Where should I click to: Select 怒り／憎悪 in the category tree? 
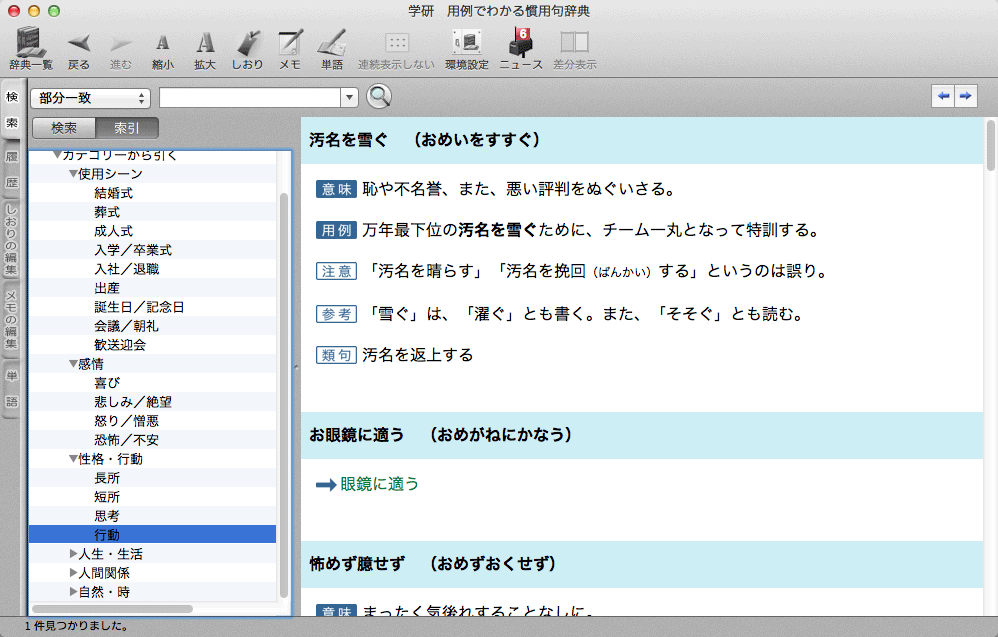click(126, 421)
